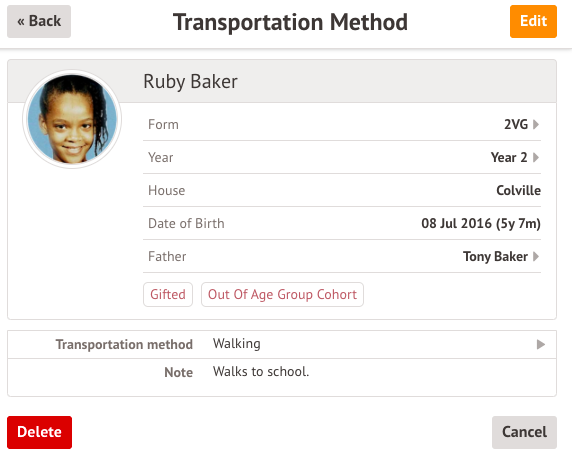The image size is (572, 461).
Task: Delete this transportation method
Action: [x=39, y=432]
